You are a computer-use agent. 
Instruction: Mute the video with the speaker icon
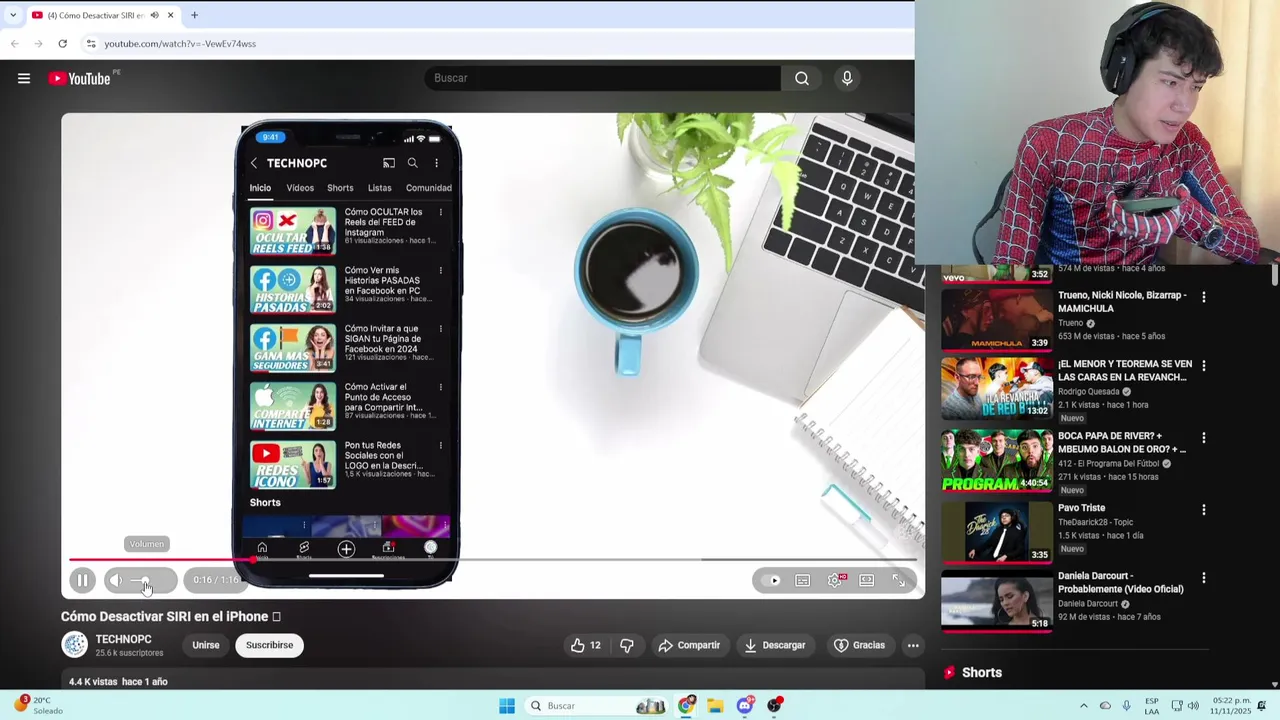coord(116,580)
